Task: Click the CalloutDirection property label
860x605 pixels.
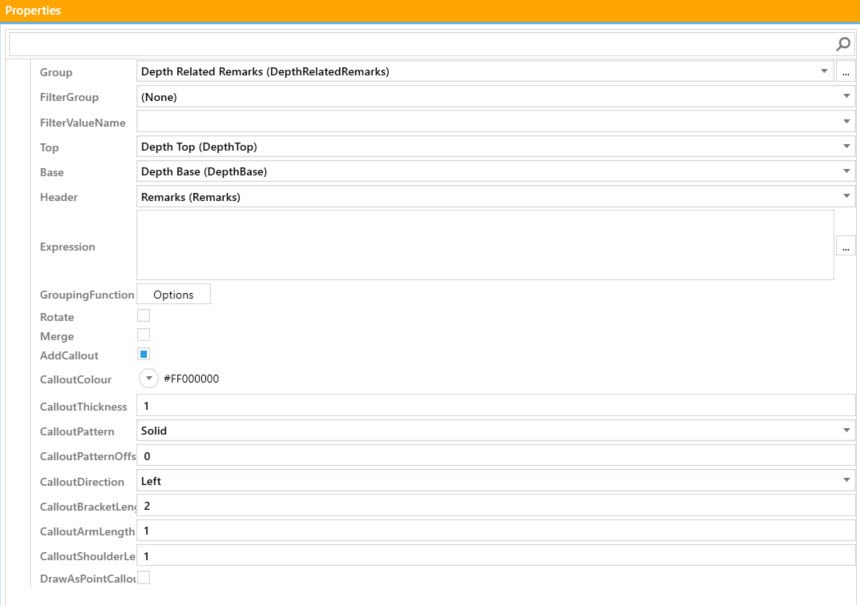Action: (82, 482)
